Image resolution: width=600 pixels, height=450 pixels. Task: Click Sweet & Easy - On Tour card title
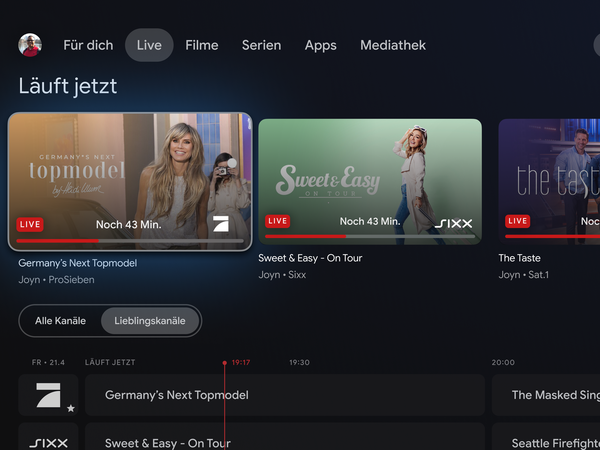click(310, 258)
